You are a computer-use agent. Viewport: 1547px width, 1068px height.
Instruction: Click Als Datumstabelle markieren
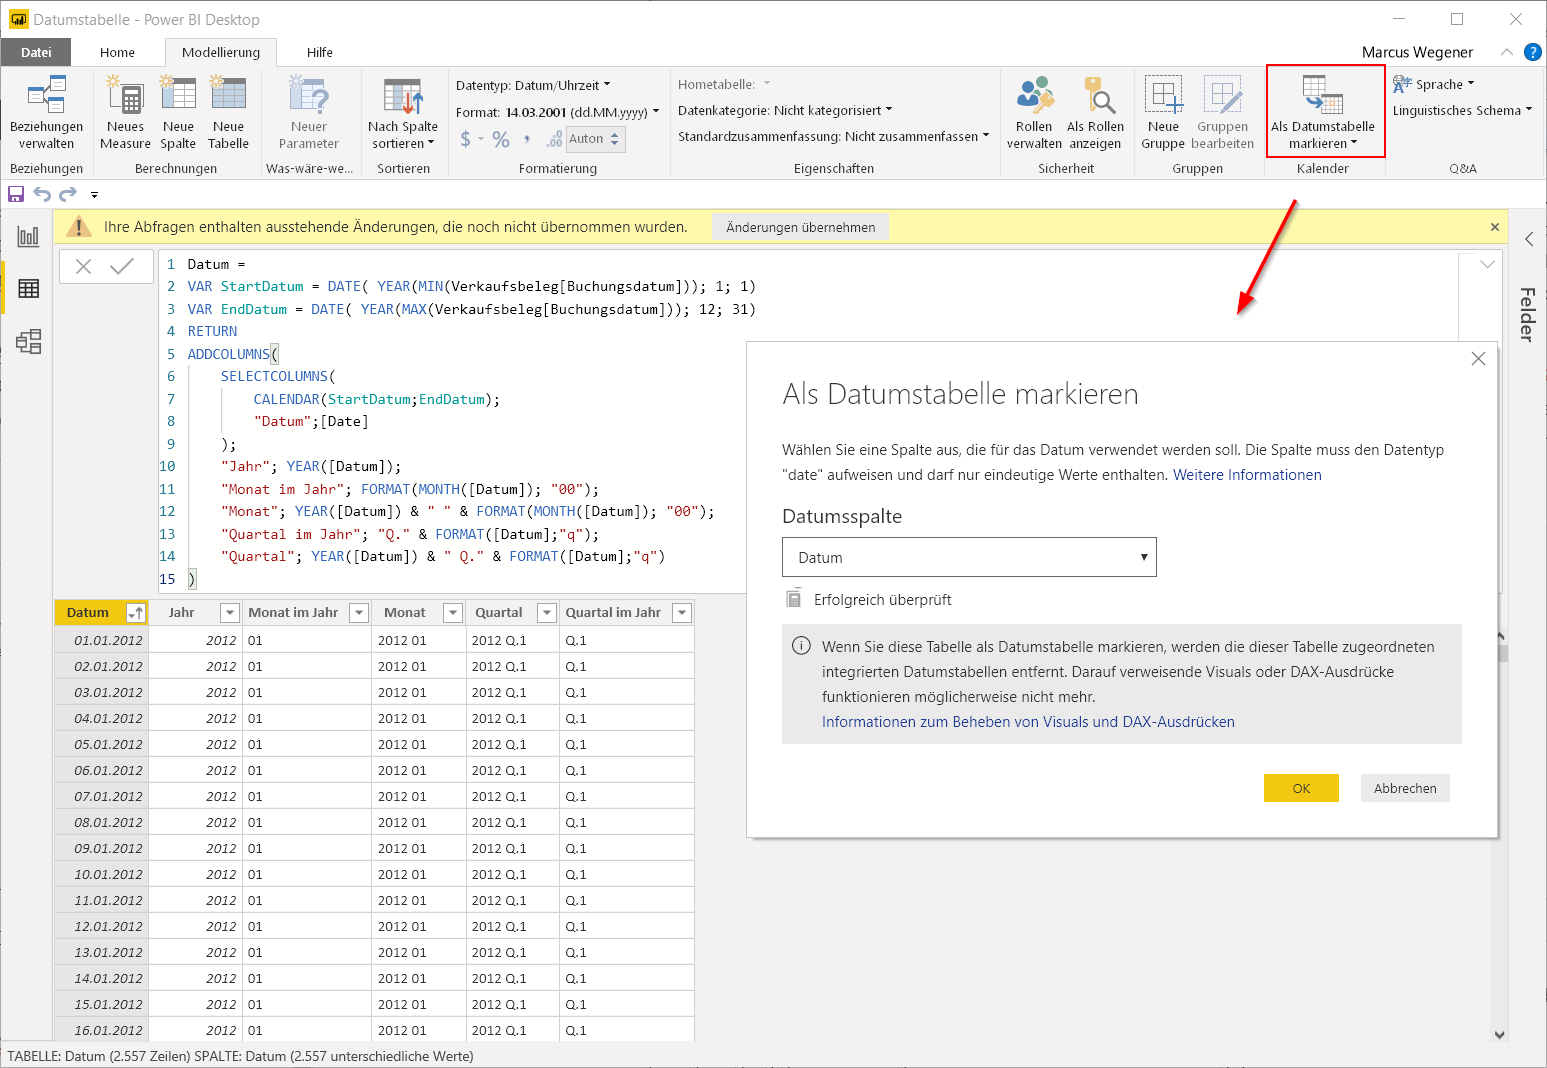click(x=1323, y=113)
